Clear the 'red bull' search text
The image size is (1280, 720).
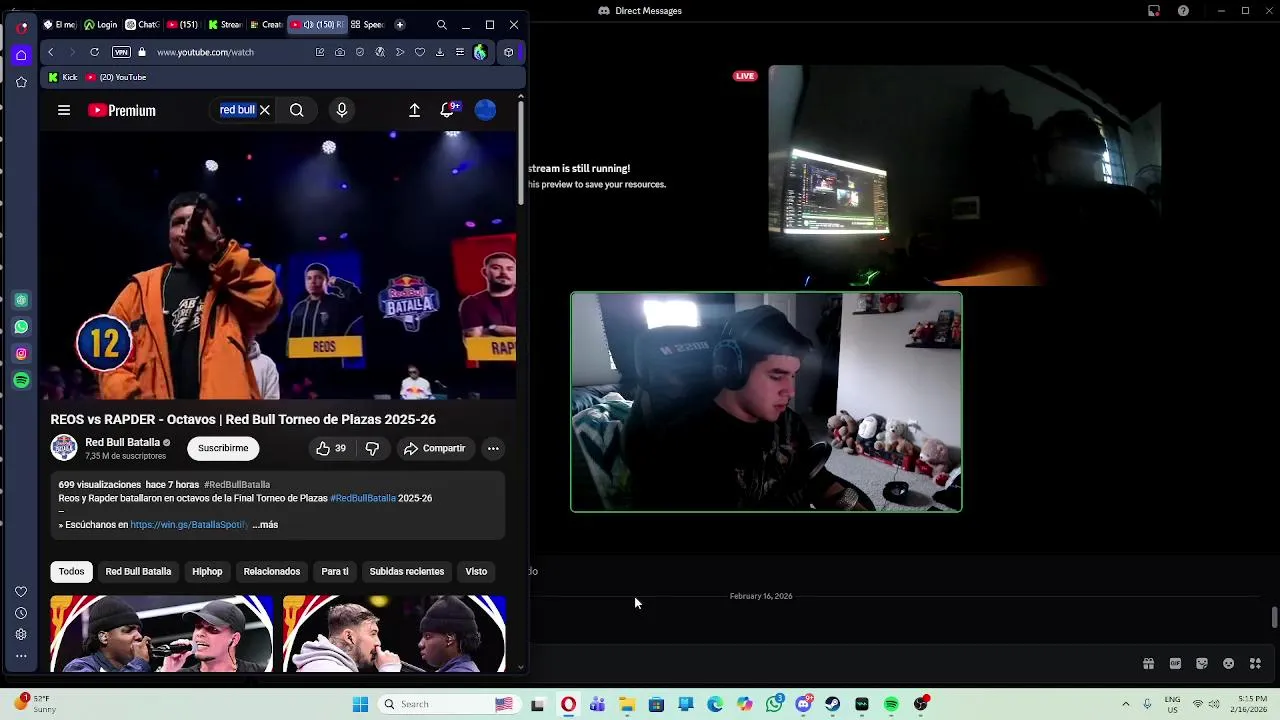265,110
